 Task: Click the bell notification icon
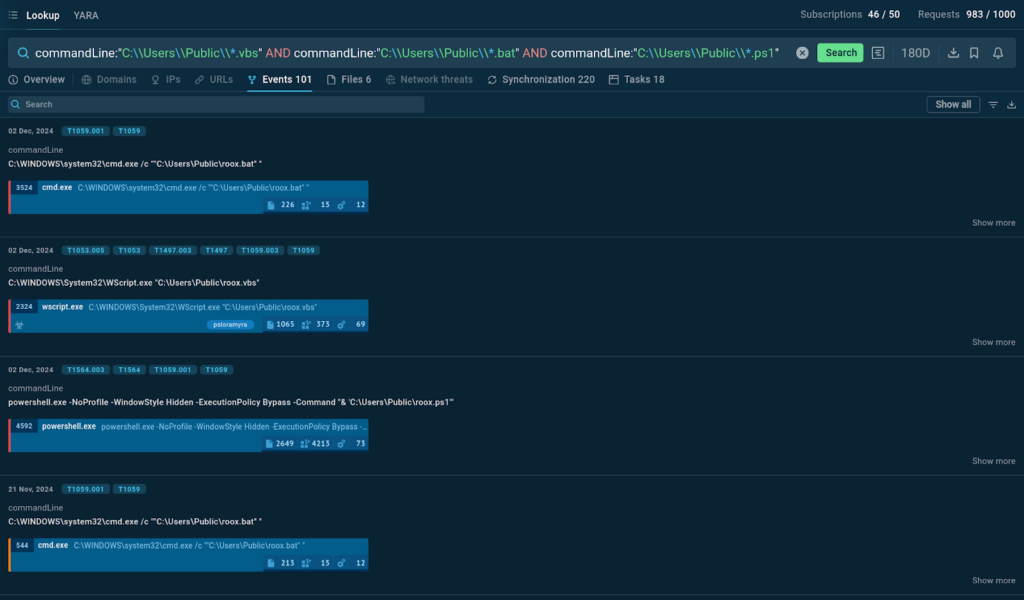(998, 53)
